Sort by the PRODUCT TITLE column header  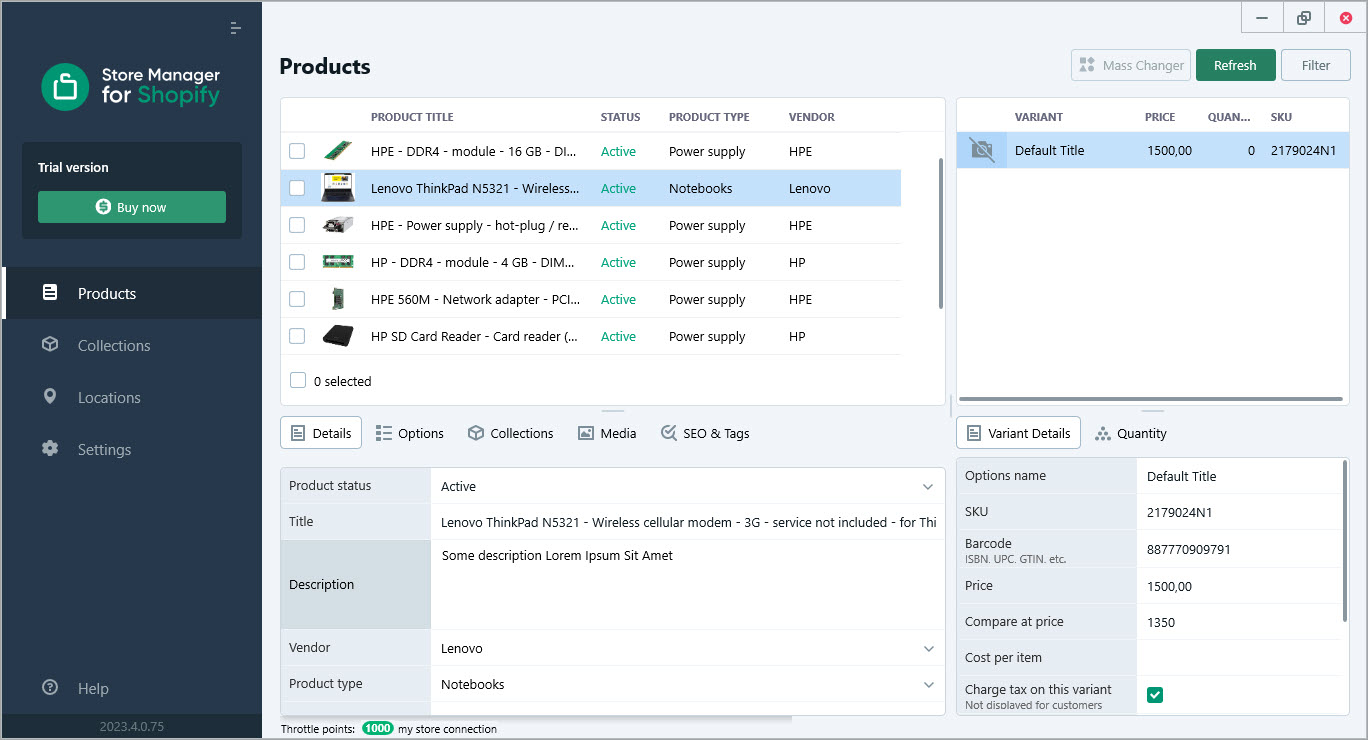(x=412, y=117)
